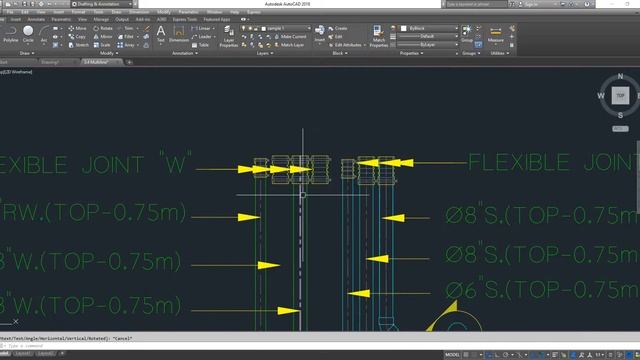
Task: Select the Polyline tool
Action: coord(11,34)
